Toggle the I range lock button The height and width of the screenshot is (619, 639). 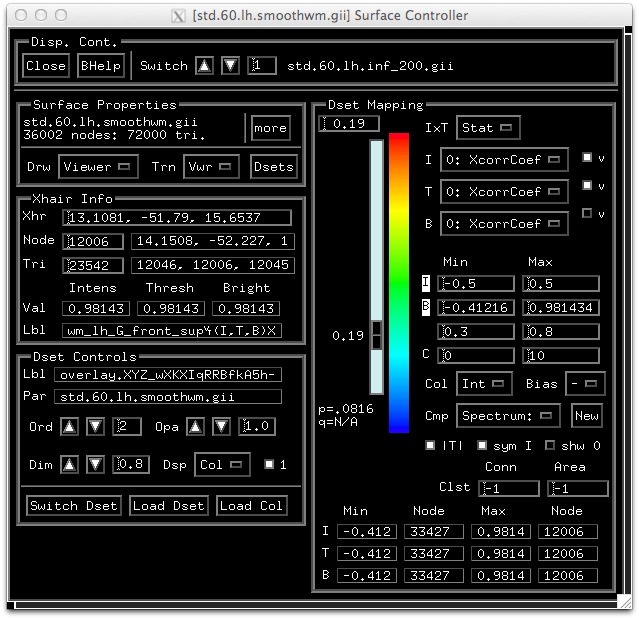coord(425,283)
